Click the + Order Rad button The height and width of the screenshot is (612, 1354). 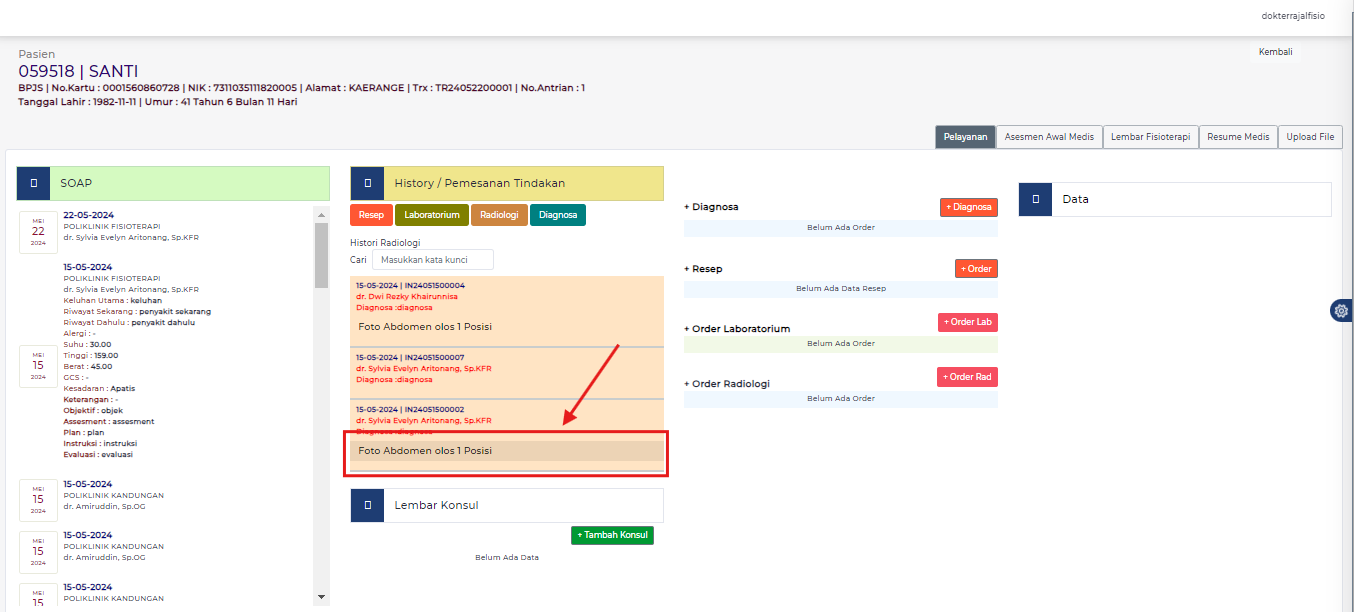tap(967, 377)
